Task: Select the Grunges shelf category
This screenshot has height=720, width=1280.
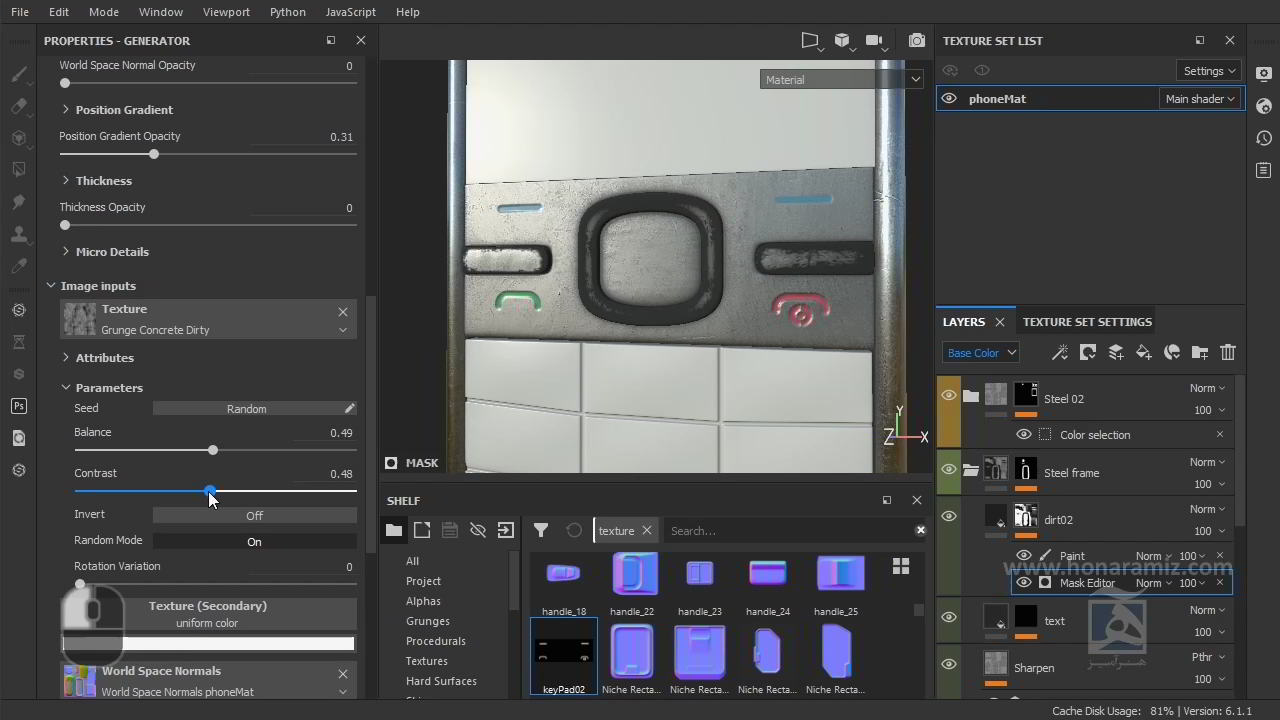Action: (x=428, y=621)
